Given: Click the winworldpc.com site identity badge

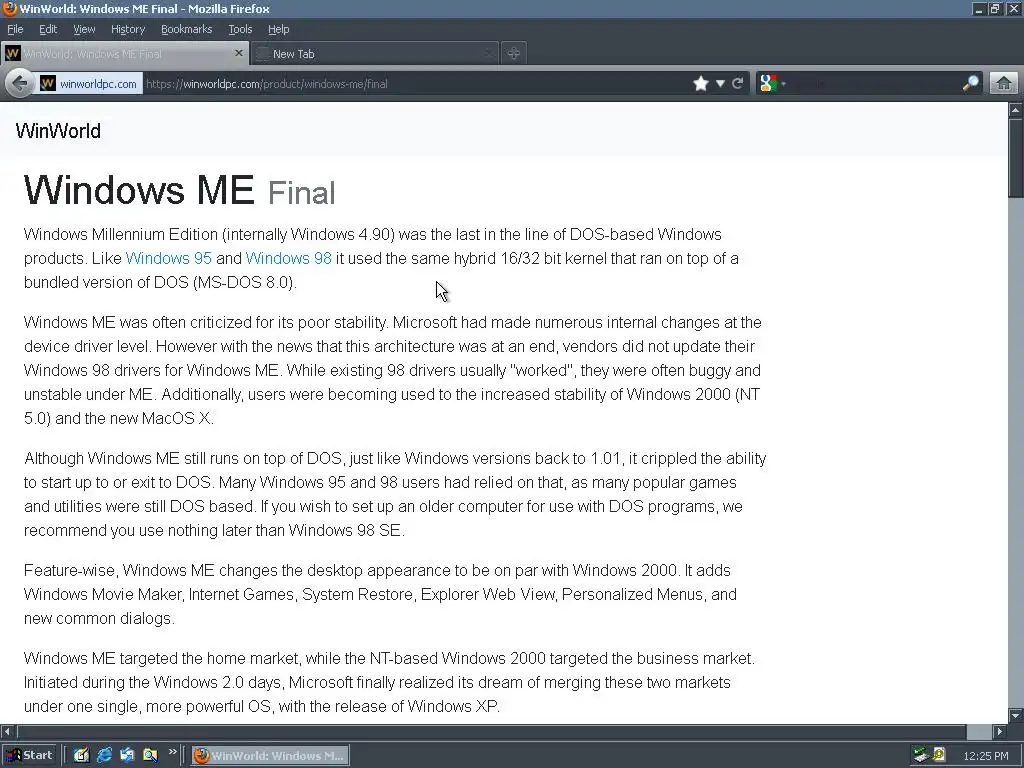Looking at the screenshot, I should tap(89, 84).
